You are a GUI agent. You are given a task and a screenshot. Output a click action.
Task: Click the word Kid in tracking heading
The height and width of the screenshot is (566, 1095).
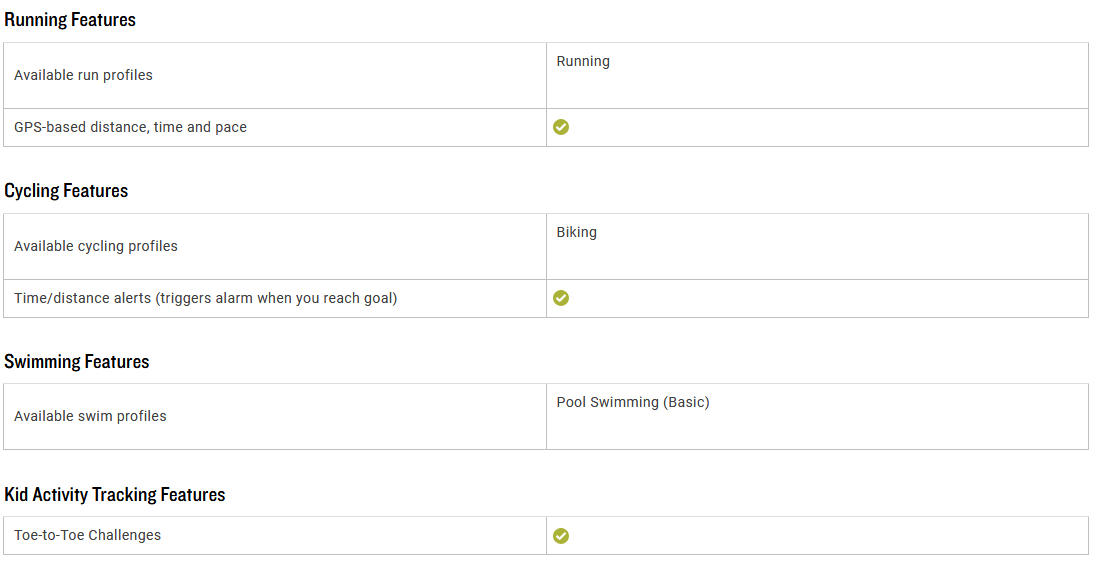[16, 495]
